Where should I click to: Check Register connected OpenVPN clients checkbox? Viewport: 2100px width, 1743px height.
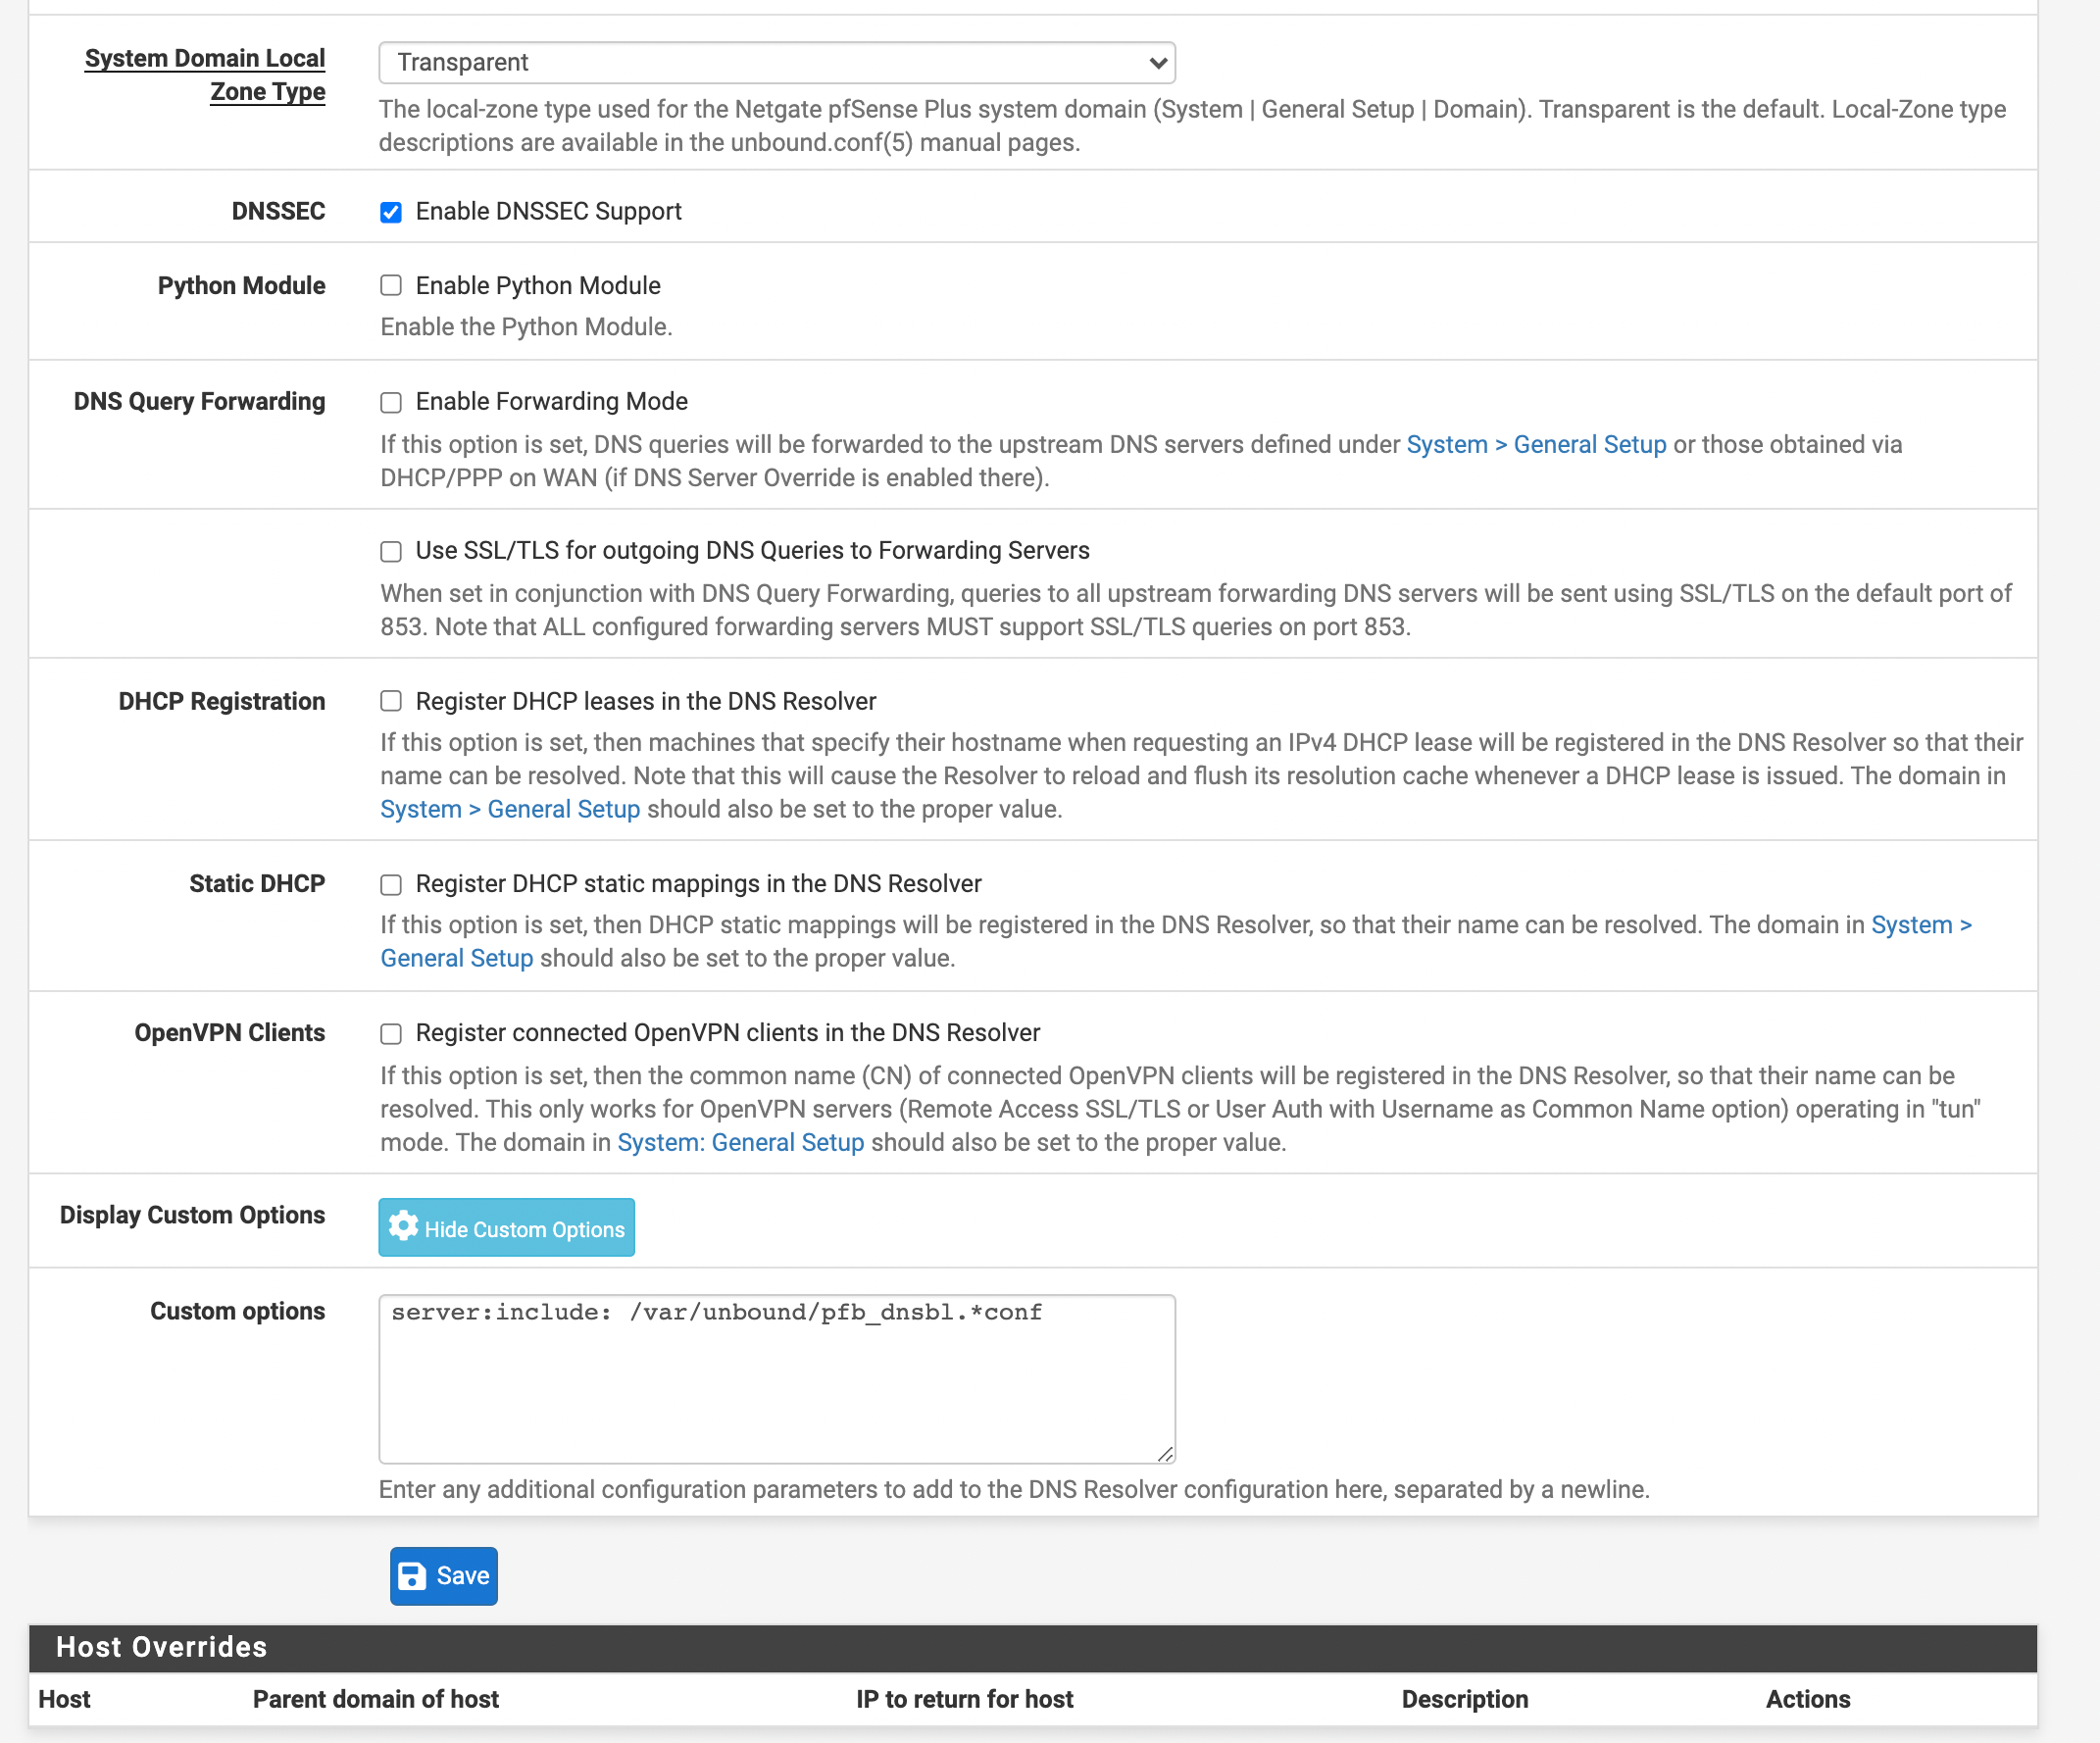(x=391, y=1033)
